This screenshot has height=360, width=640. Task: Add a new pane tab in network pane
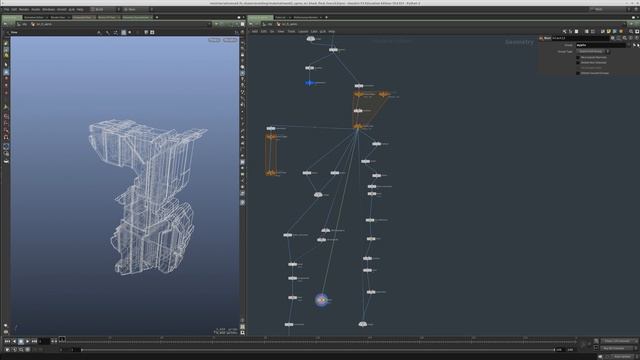326,17
